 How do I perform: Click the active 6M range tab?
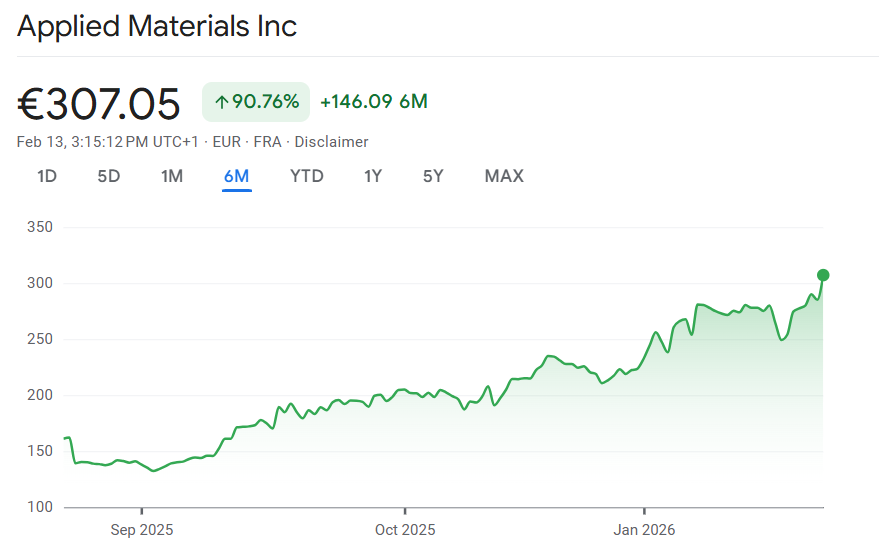click(237, 177)
